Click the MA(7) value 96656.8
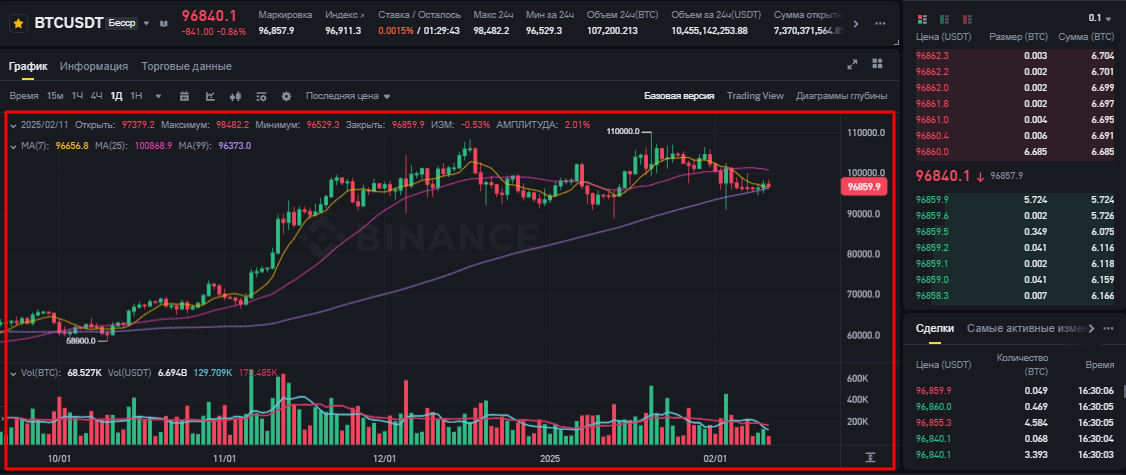Viewport: 1126px width, 475px height. point(73,146)
